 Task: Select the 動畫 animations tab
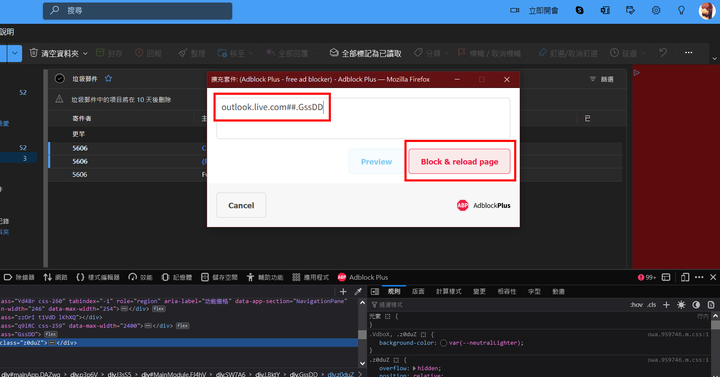point(558,292)
